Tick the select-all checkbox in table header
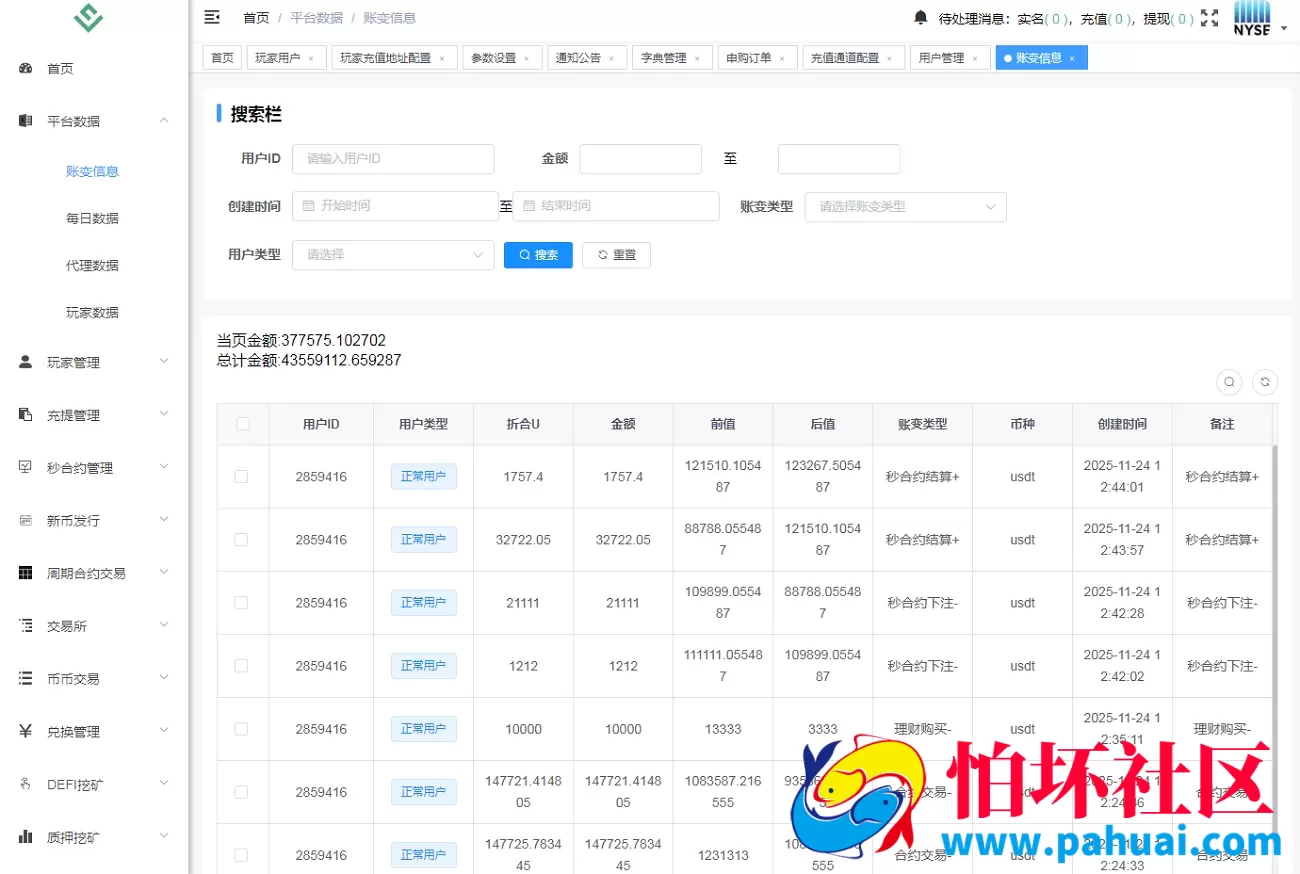The height and width of the screenshot is (874, 1300). pyautogui.click(x=243, y=424)
